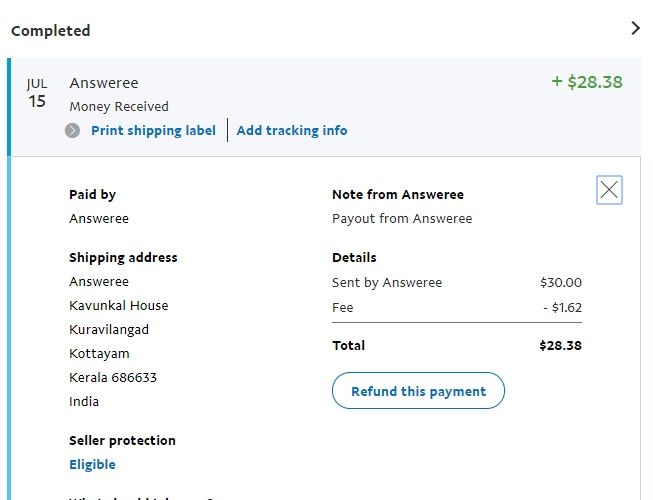
Task: Open the Print shipping label link
Action: tap(153, 131)
